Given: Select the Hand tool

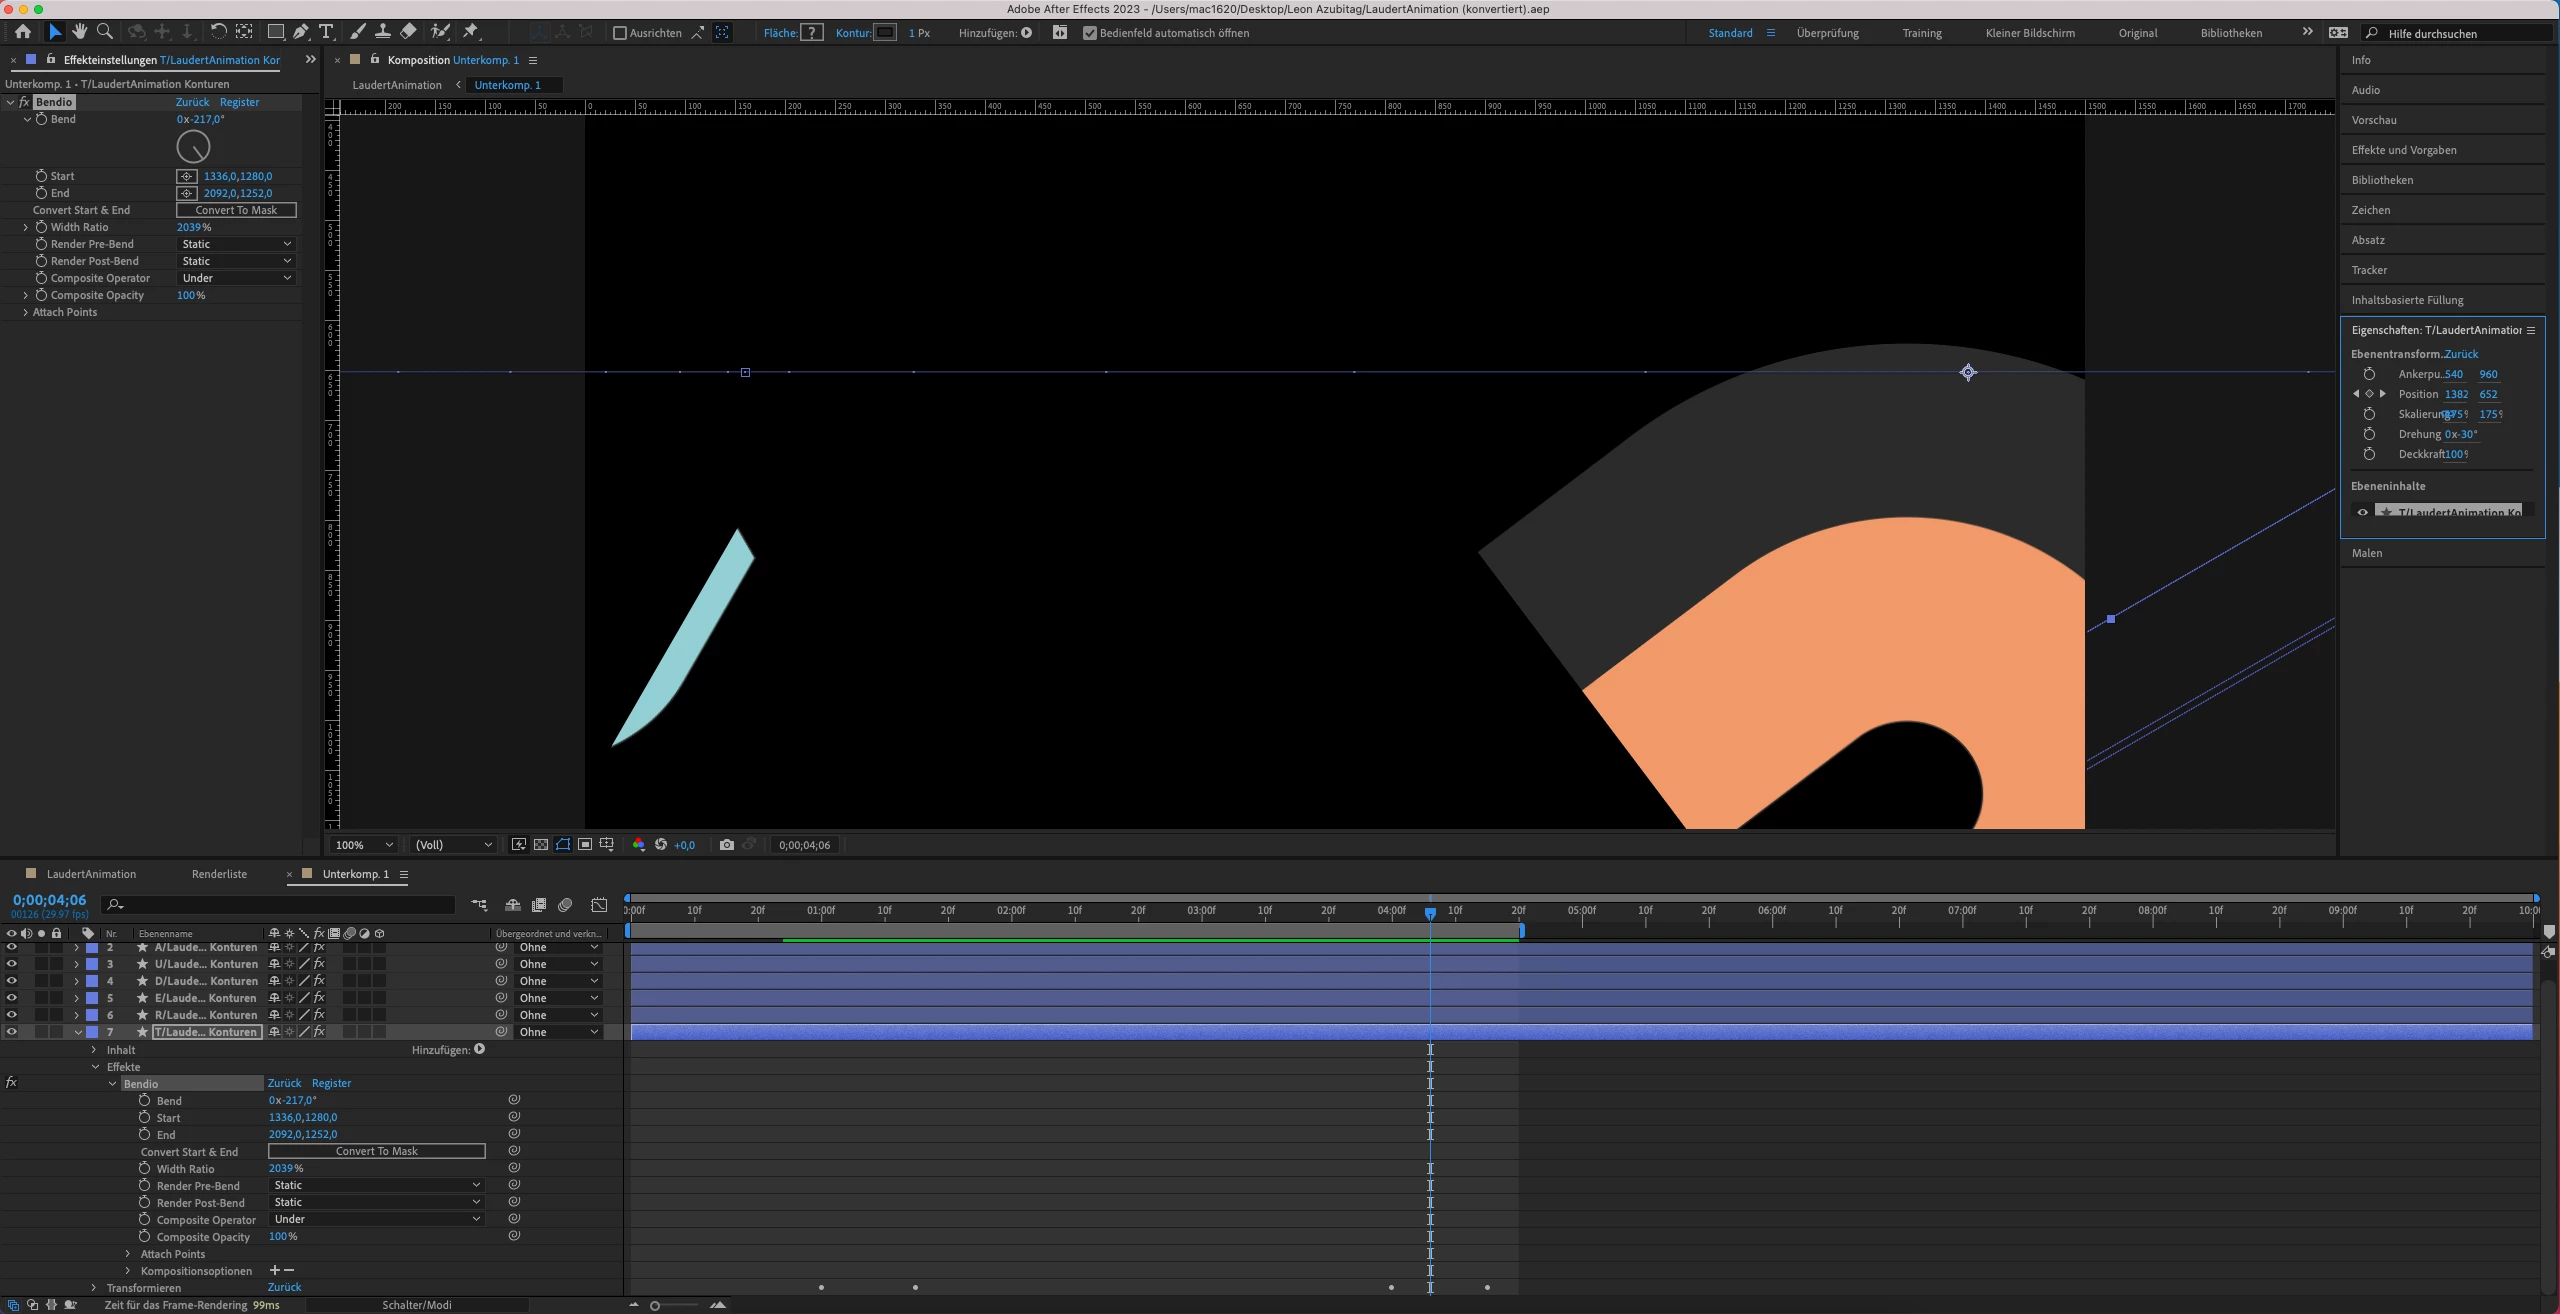Looking at the screenshot, I should pyautogui.click(x=79, y=32).
